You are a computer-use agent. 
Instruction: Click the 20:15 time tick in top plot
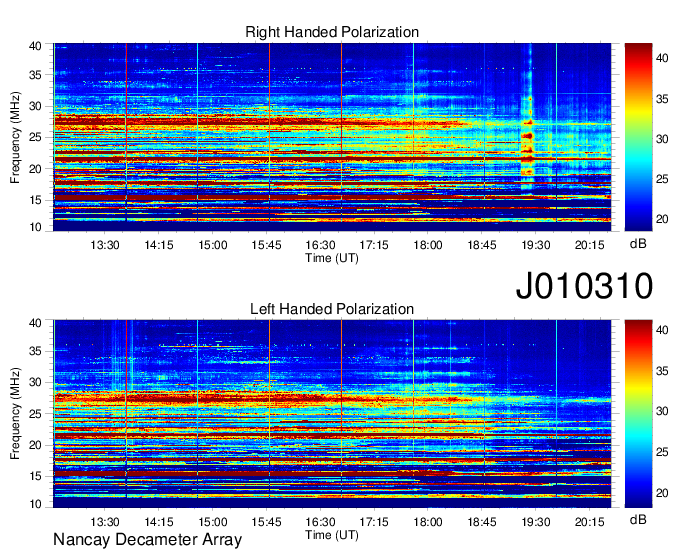click(x=590, y=245)
